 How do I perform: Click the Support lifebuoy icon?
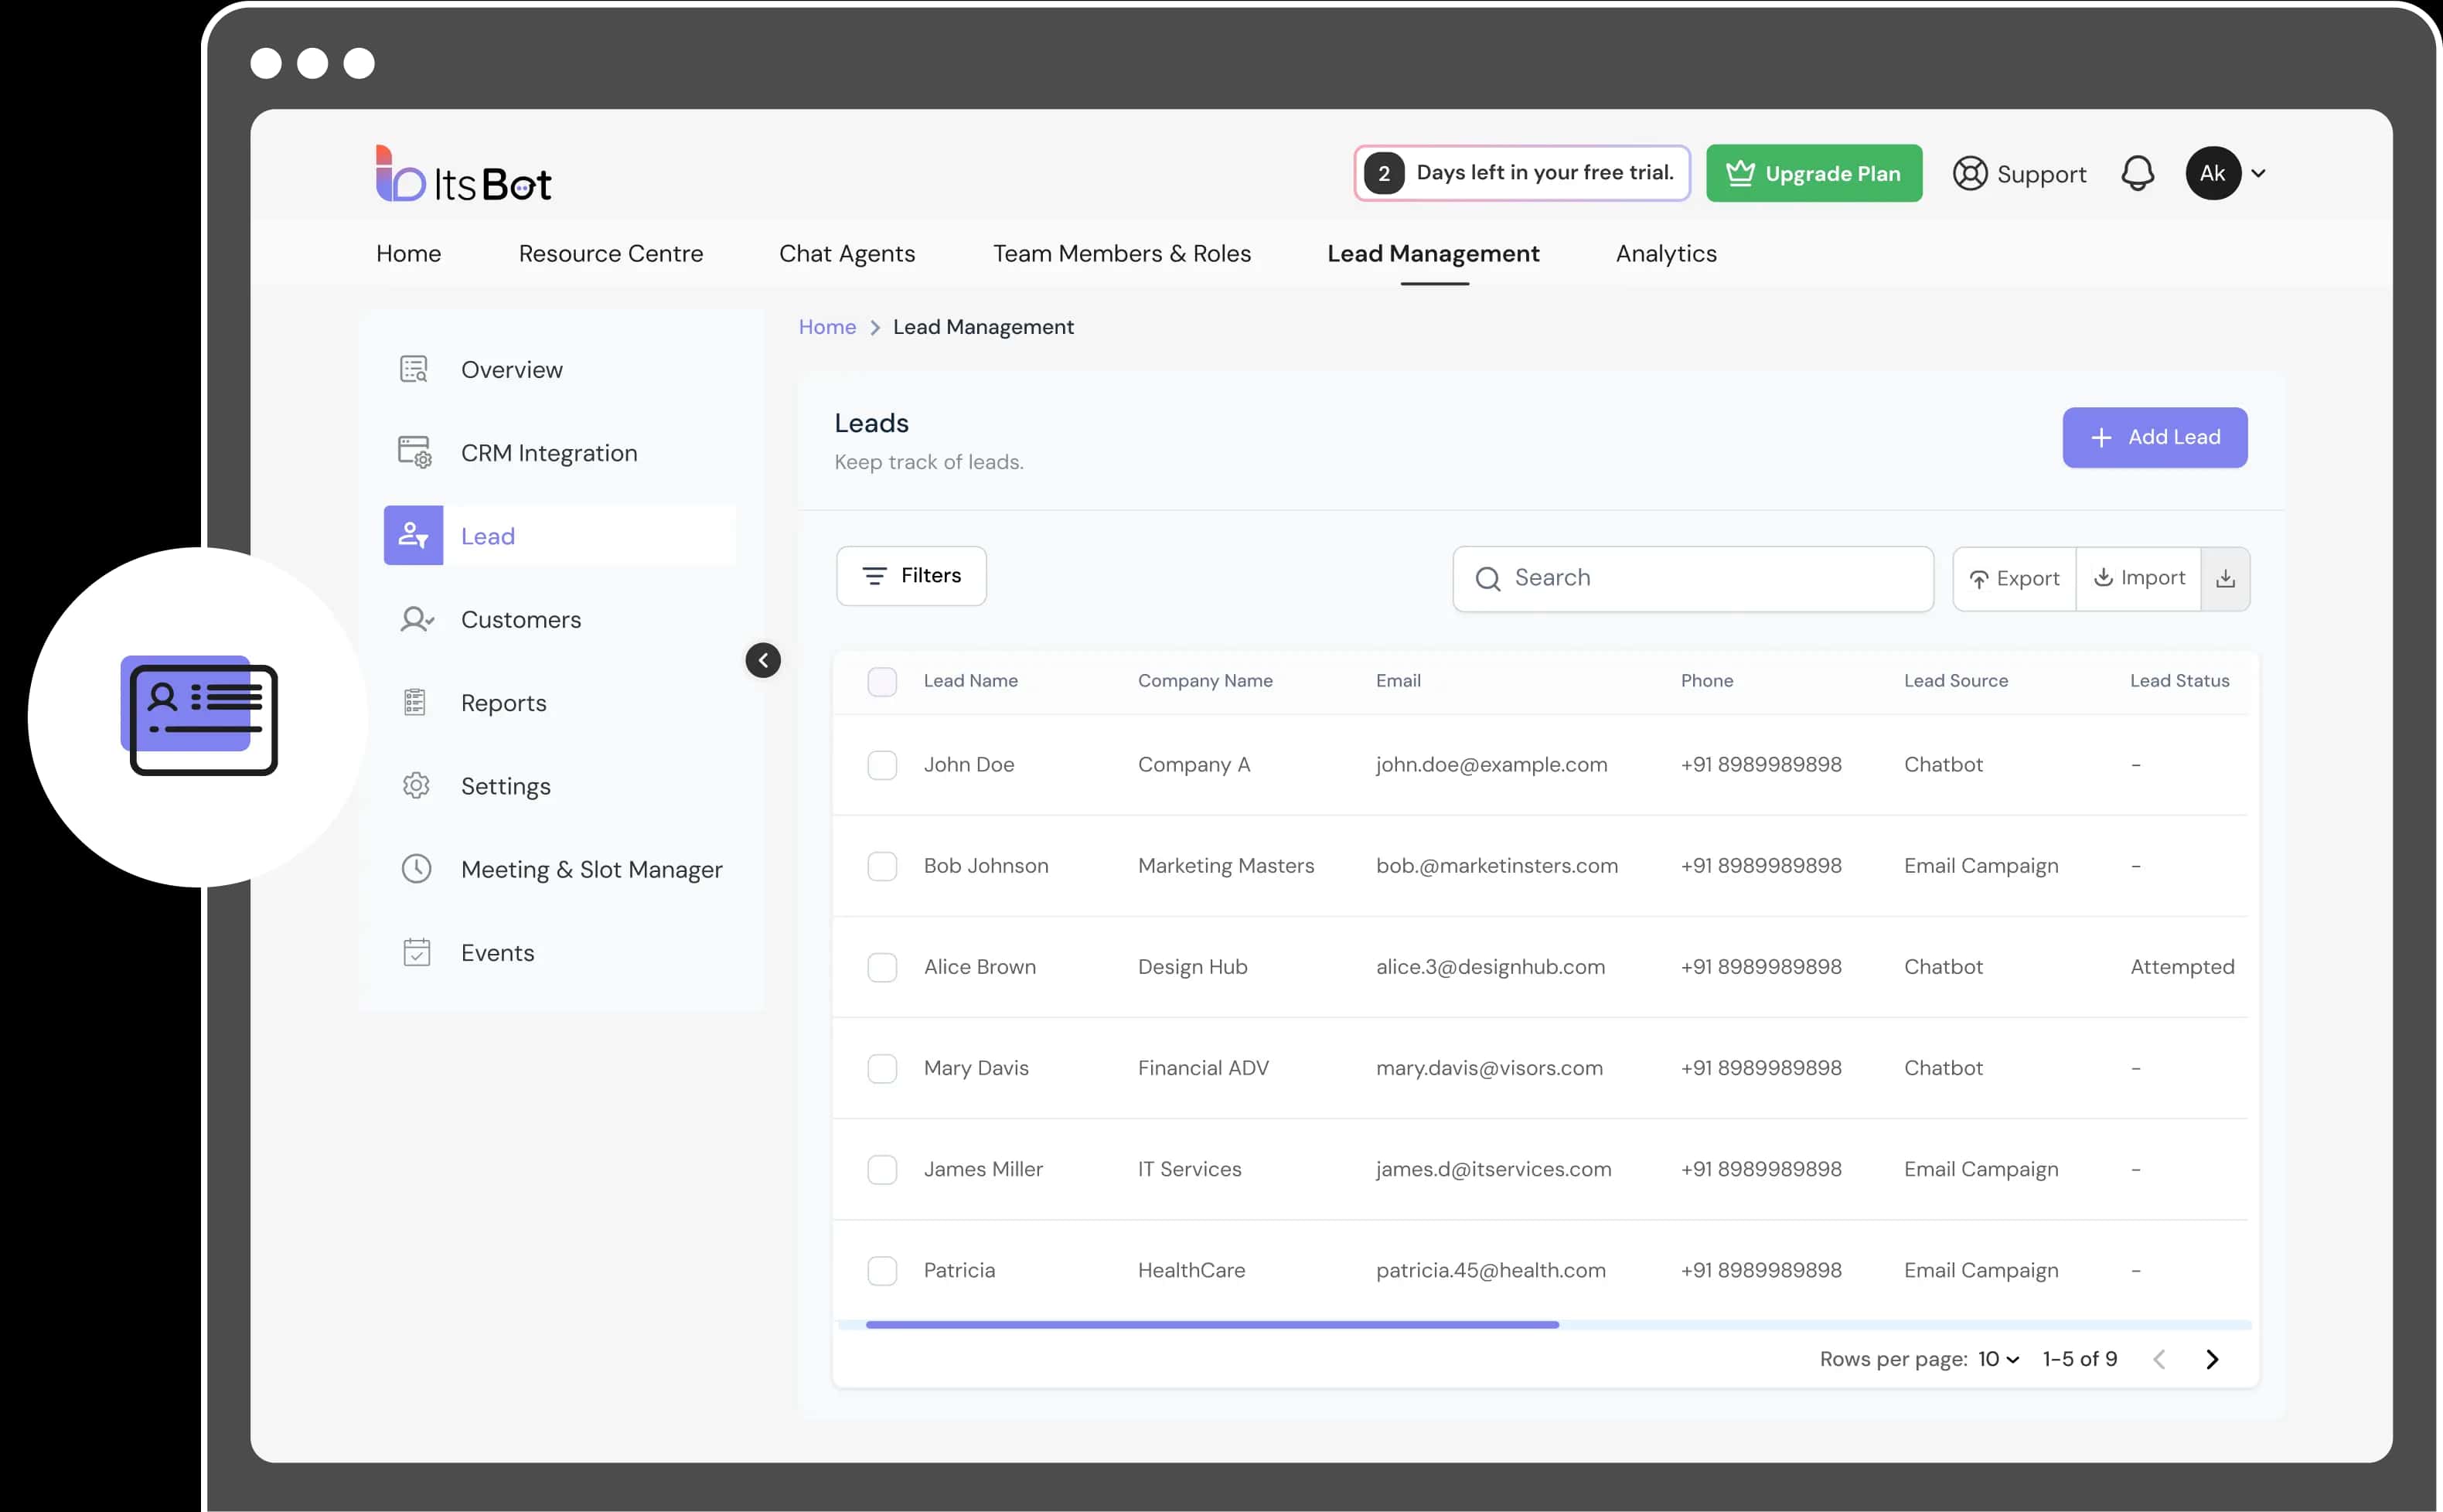(1969, 173)
